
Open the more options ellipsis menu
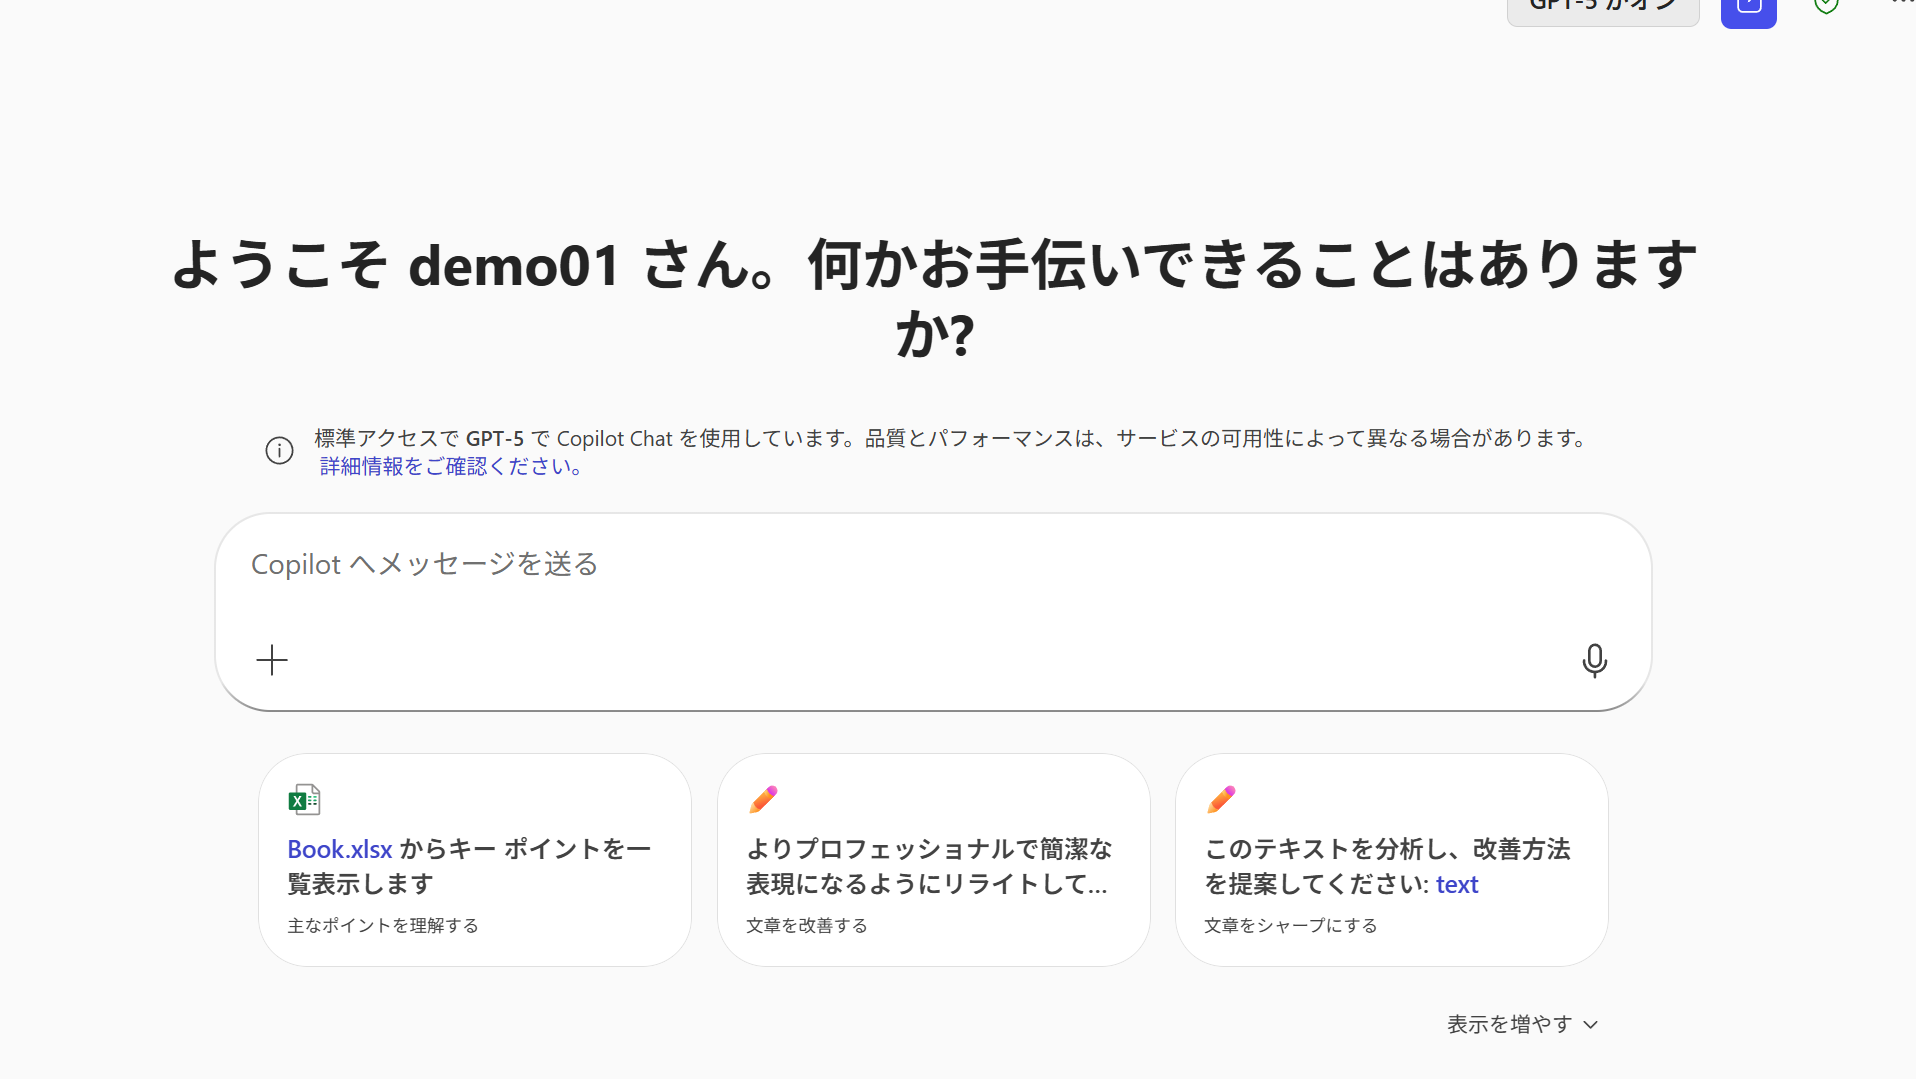tap(1902, 3)
